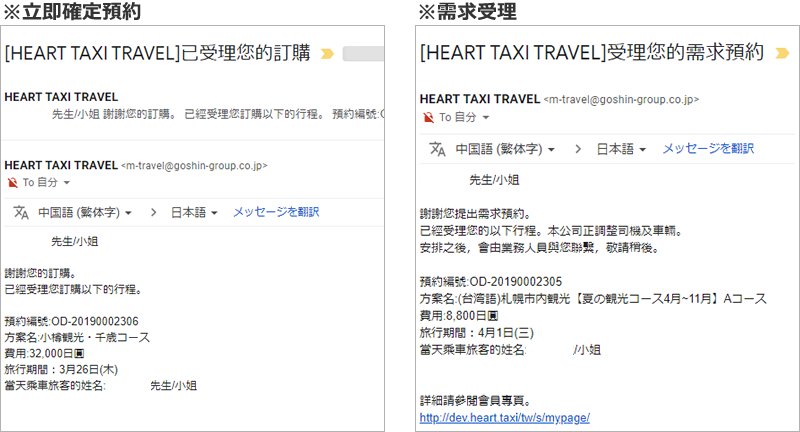This screenshot has width=800, height=432.
Task: Click 'メッセージを翻訳' in the right email
Action: (708, 148)
